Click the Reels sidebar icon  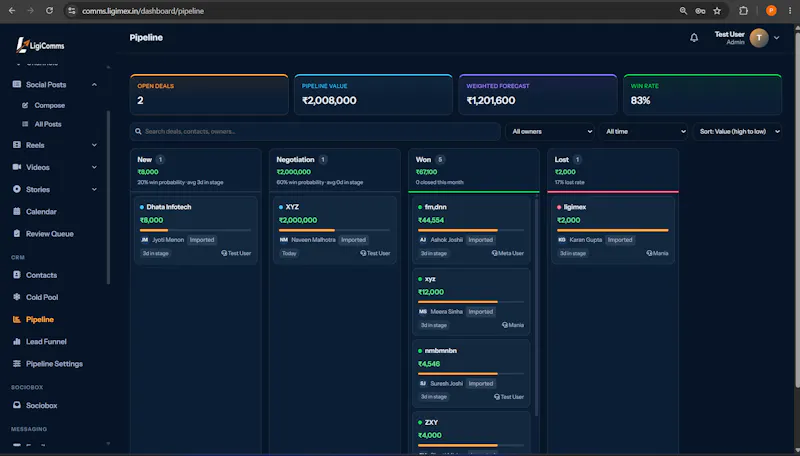17,145
